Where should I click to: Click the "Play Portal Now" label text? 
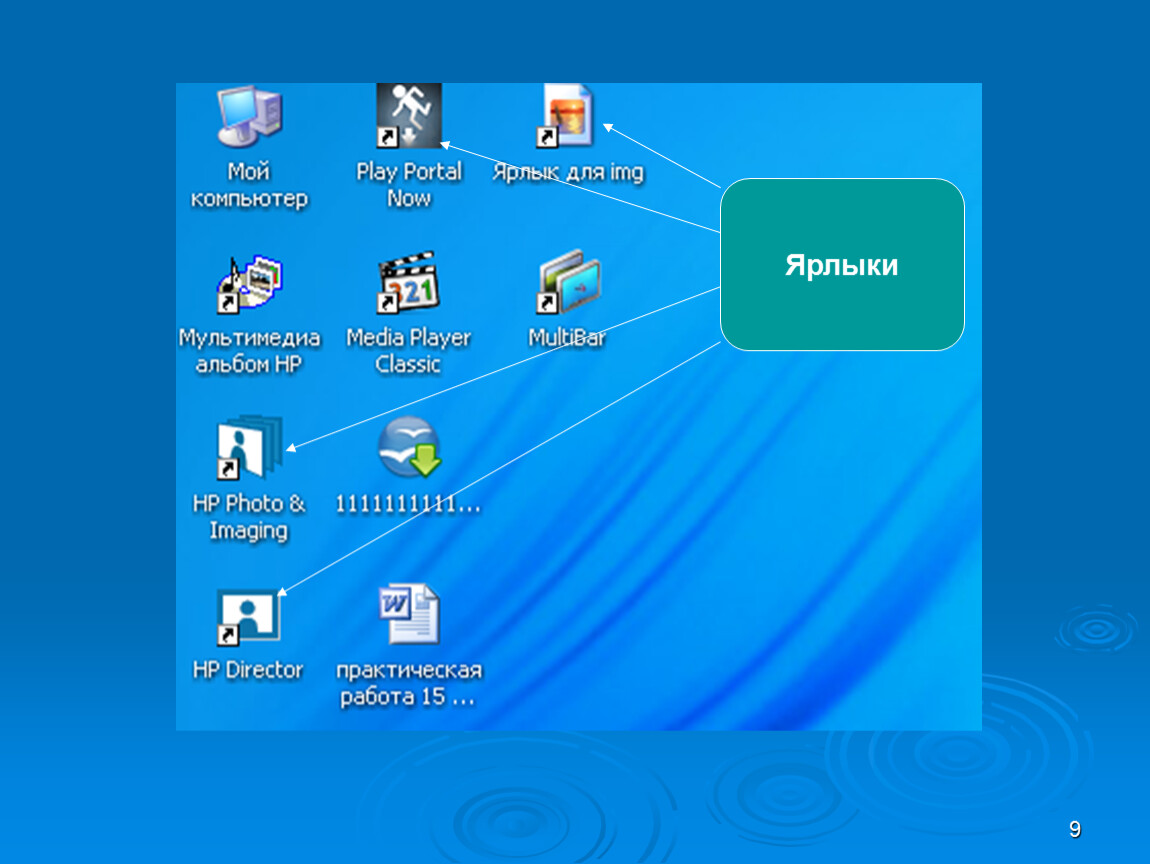(x=409, y=185)
